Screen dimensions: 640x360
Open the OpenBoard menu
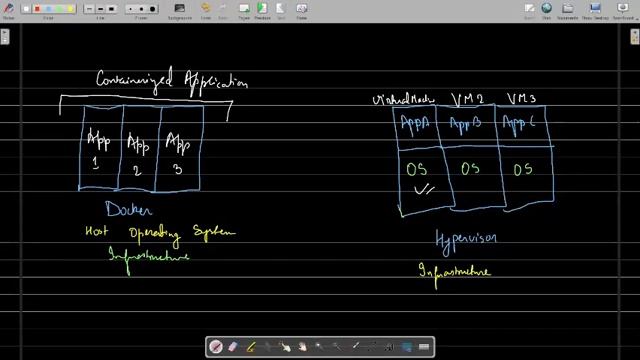point(623,11)
